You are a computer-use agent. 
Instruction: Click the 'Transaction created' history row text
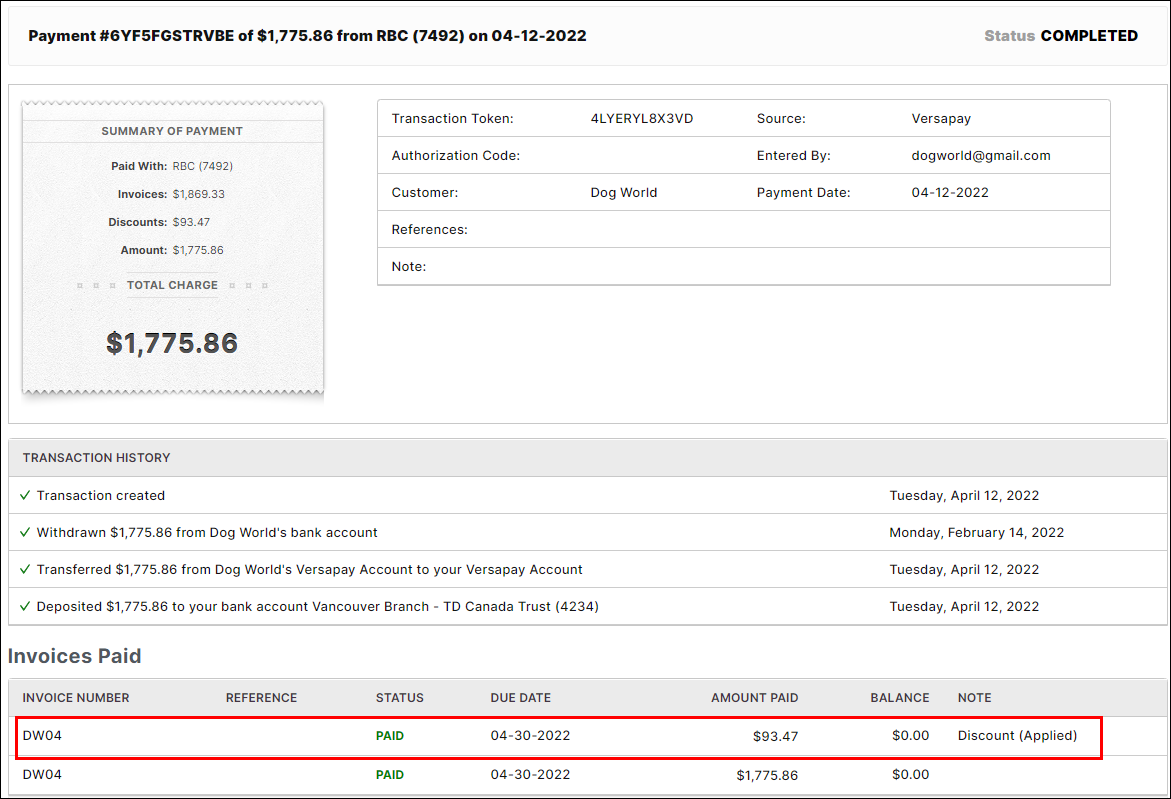(101, 495)
